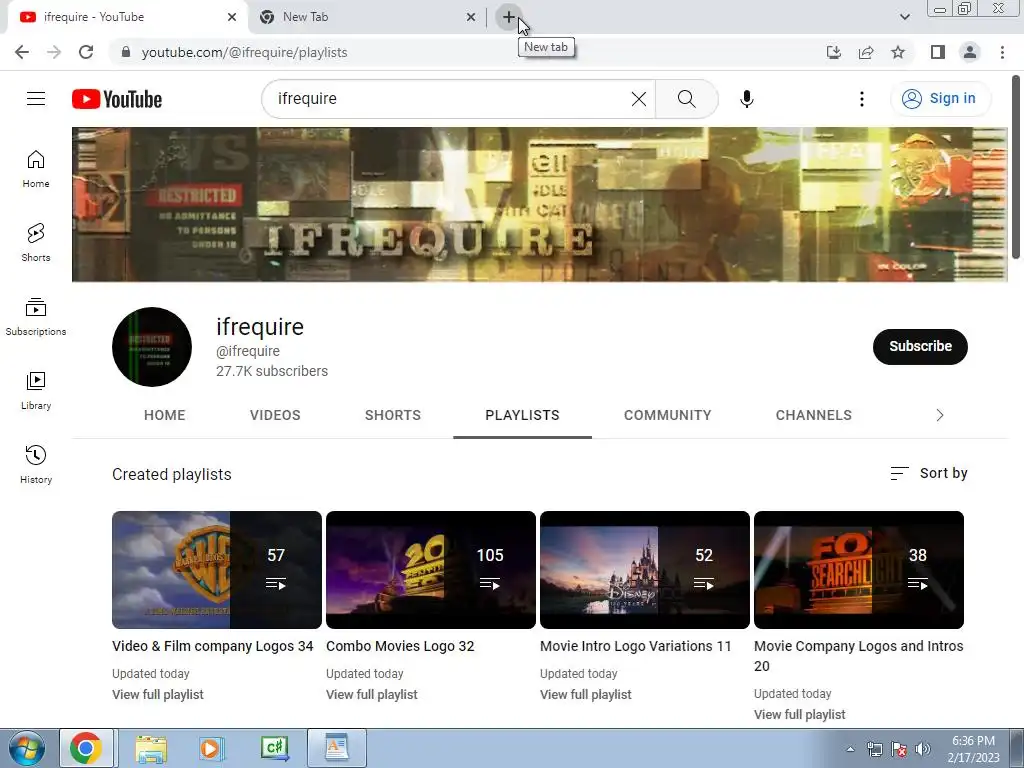Switch to the CHANNELS tab
This screenshot has height=768, width=1024.
814,415
